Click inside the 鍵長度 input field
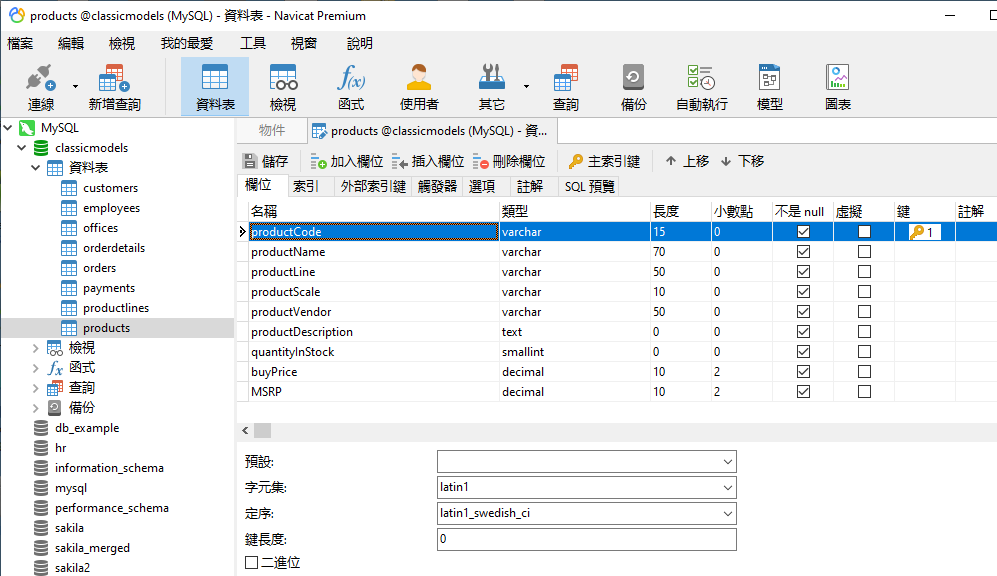997x576 pixels. [586, 538]
